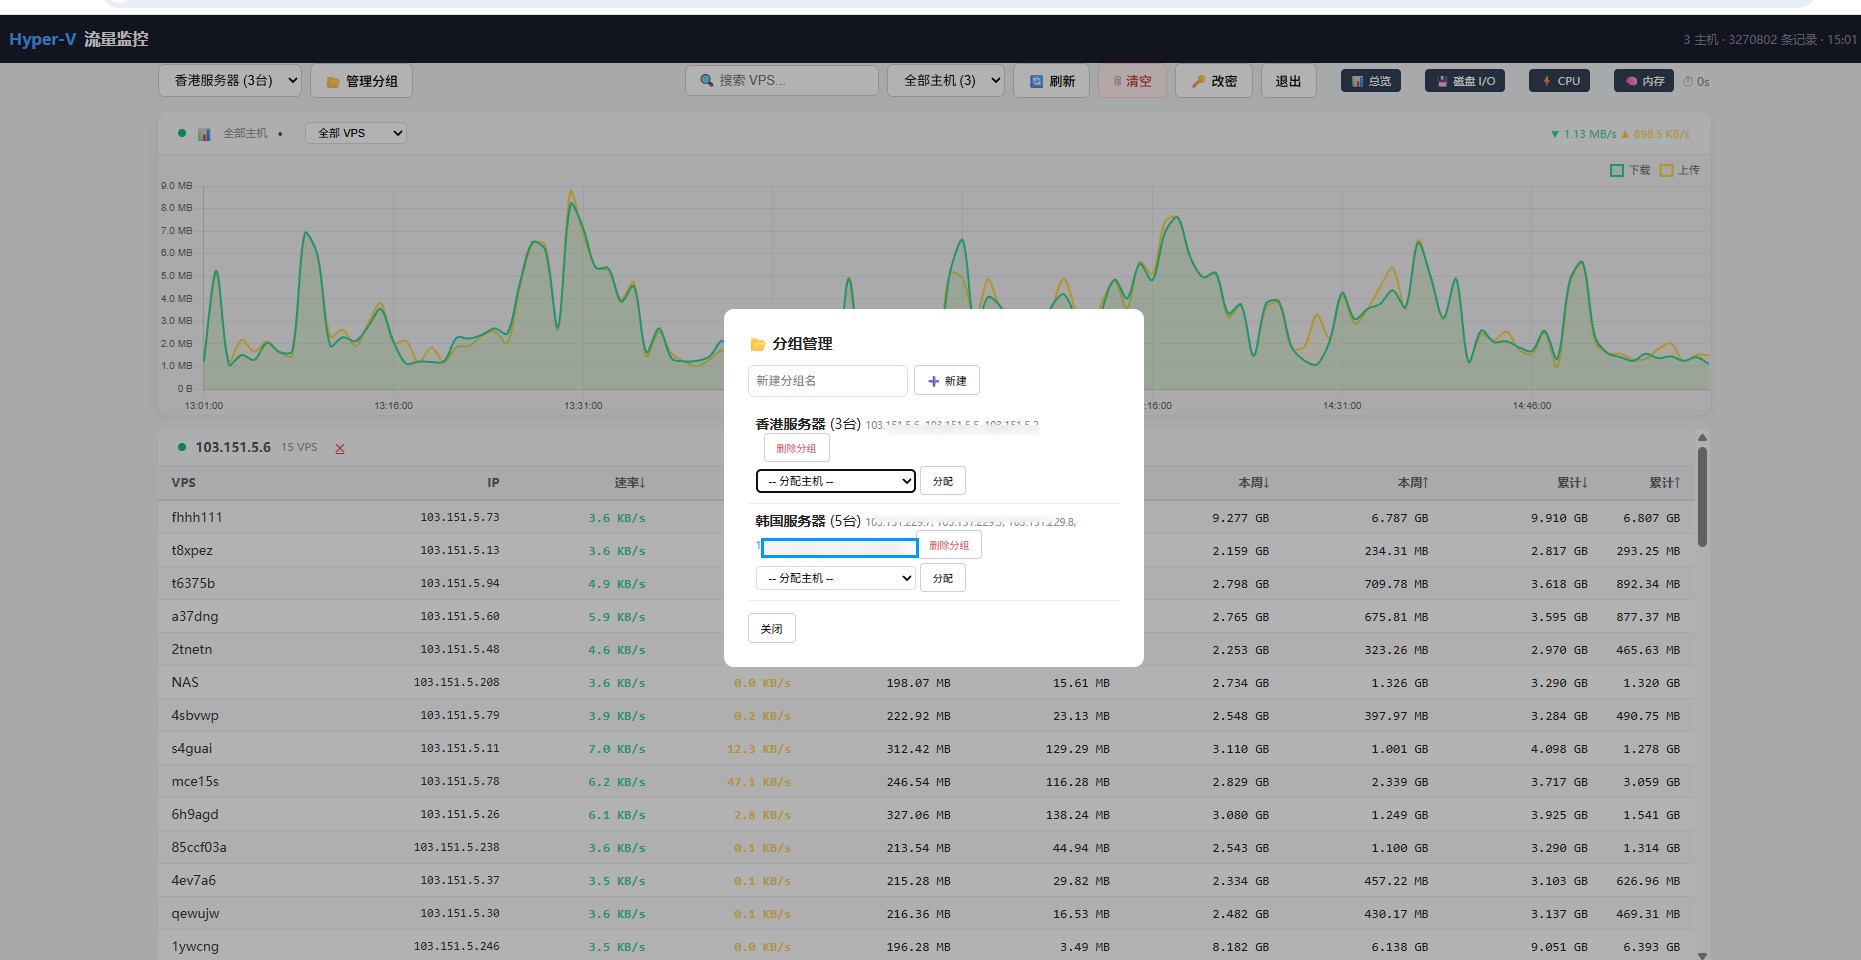Sort table by 累计↓ column

(1572, 483)
